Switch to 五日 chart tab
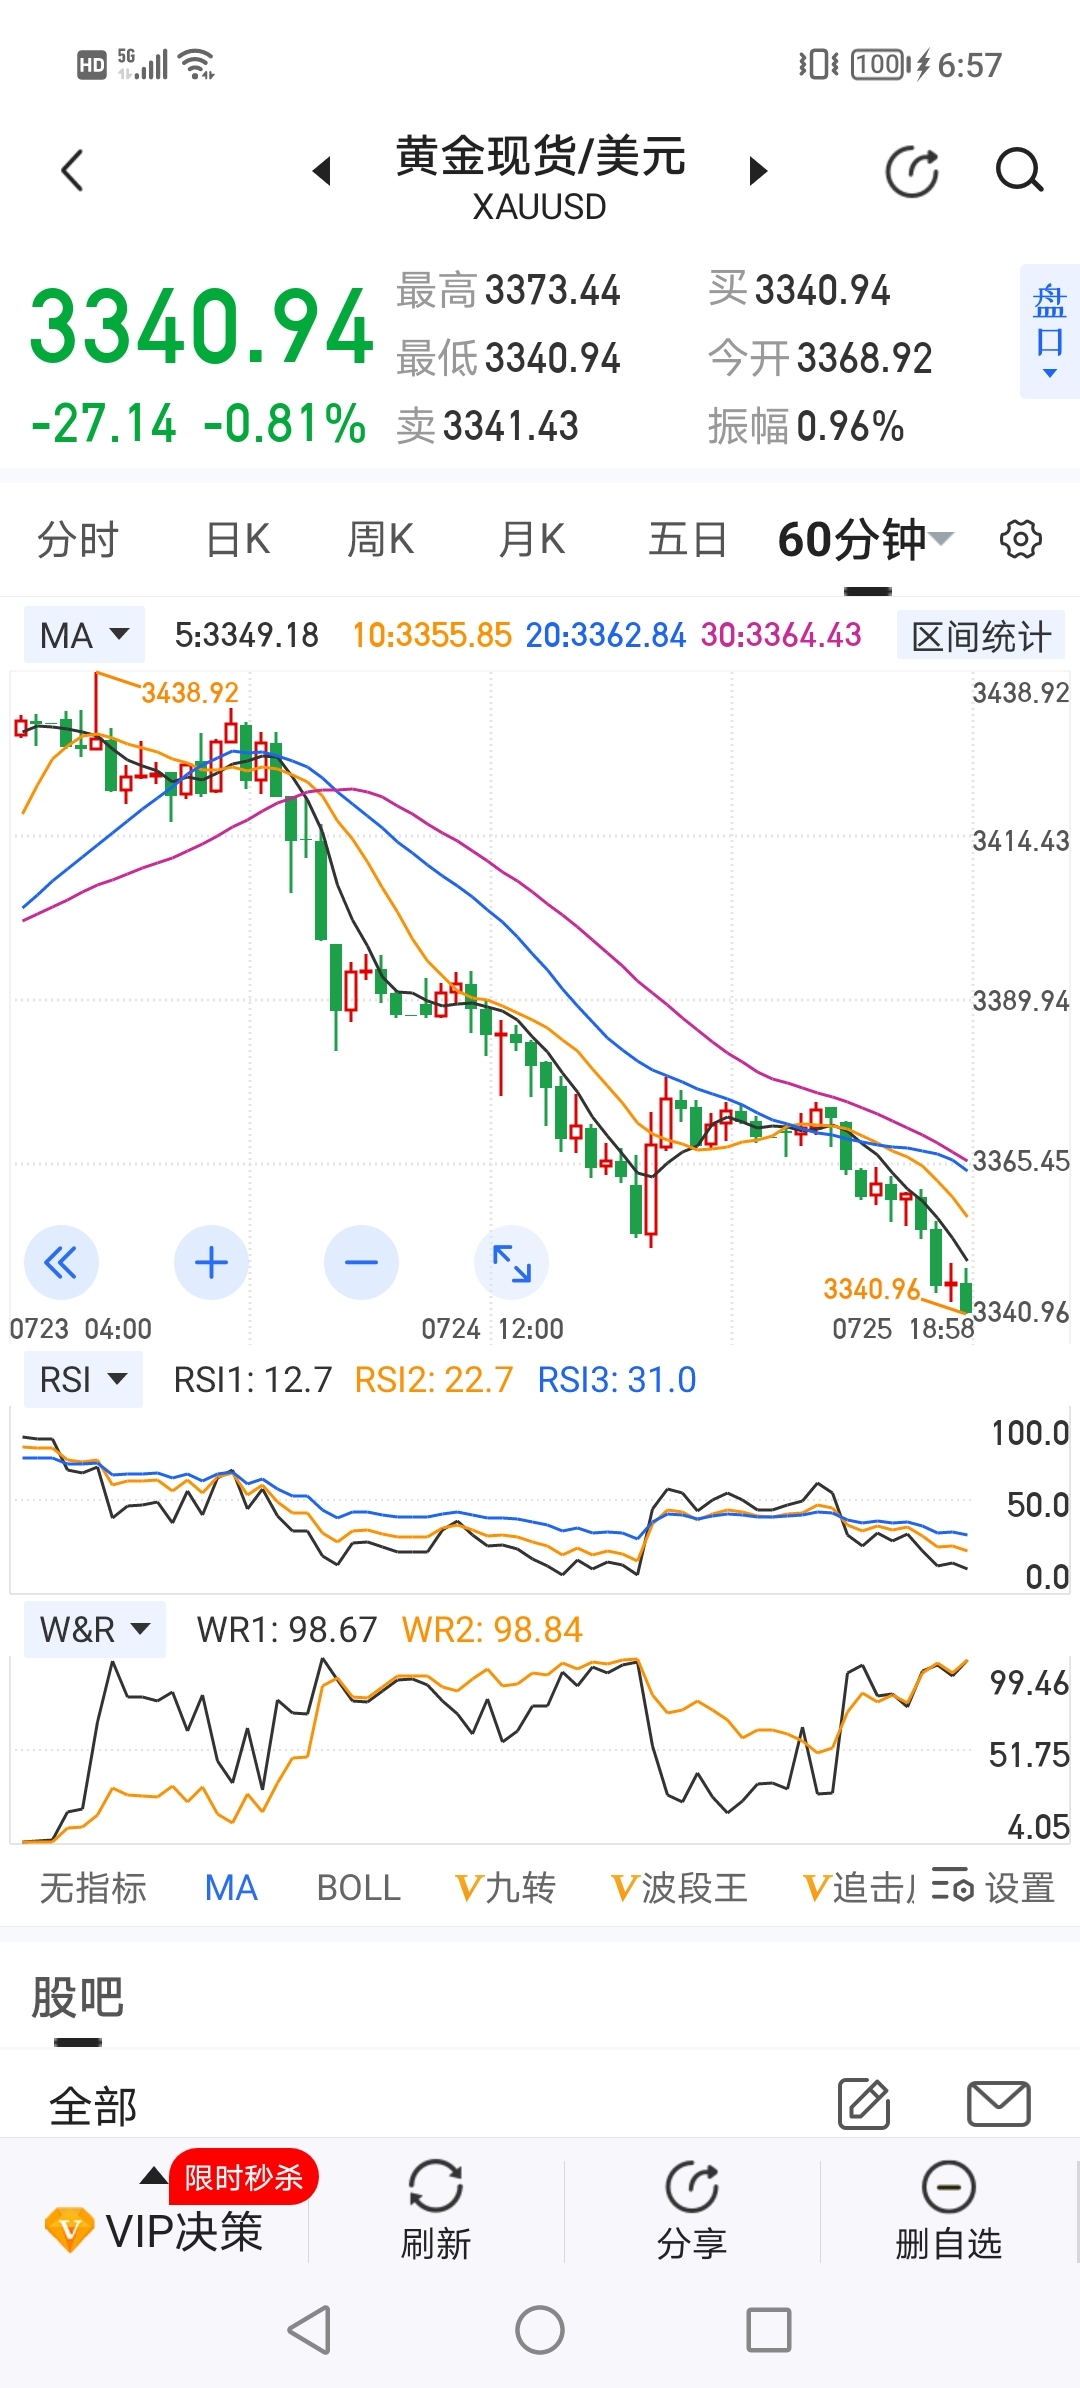 pos(687,540)
